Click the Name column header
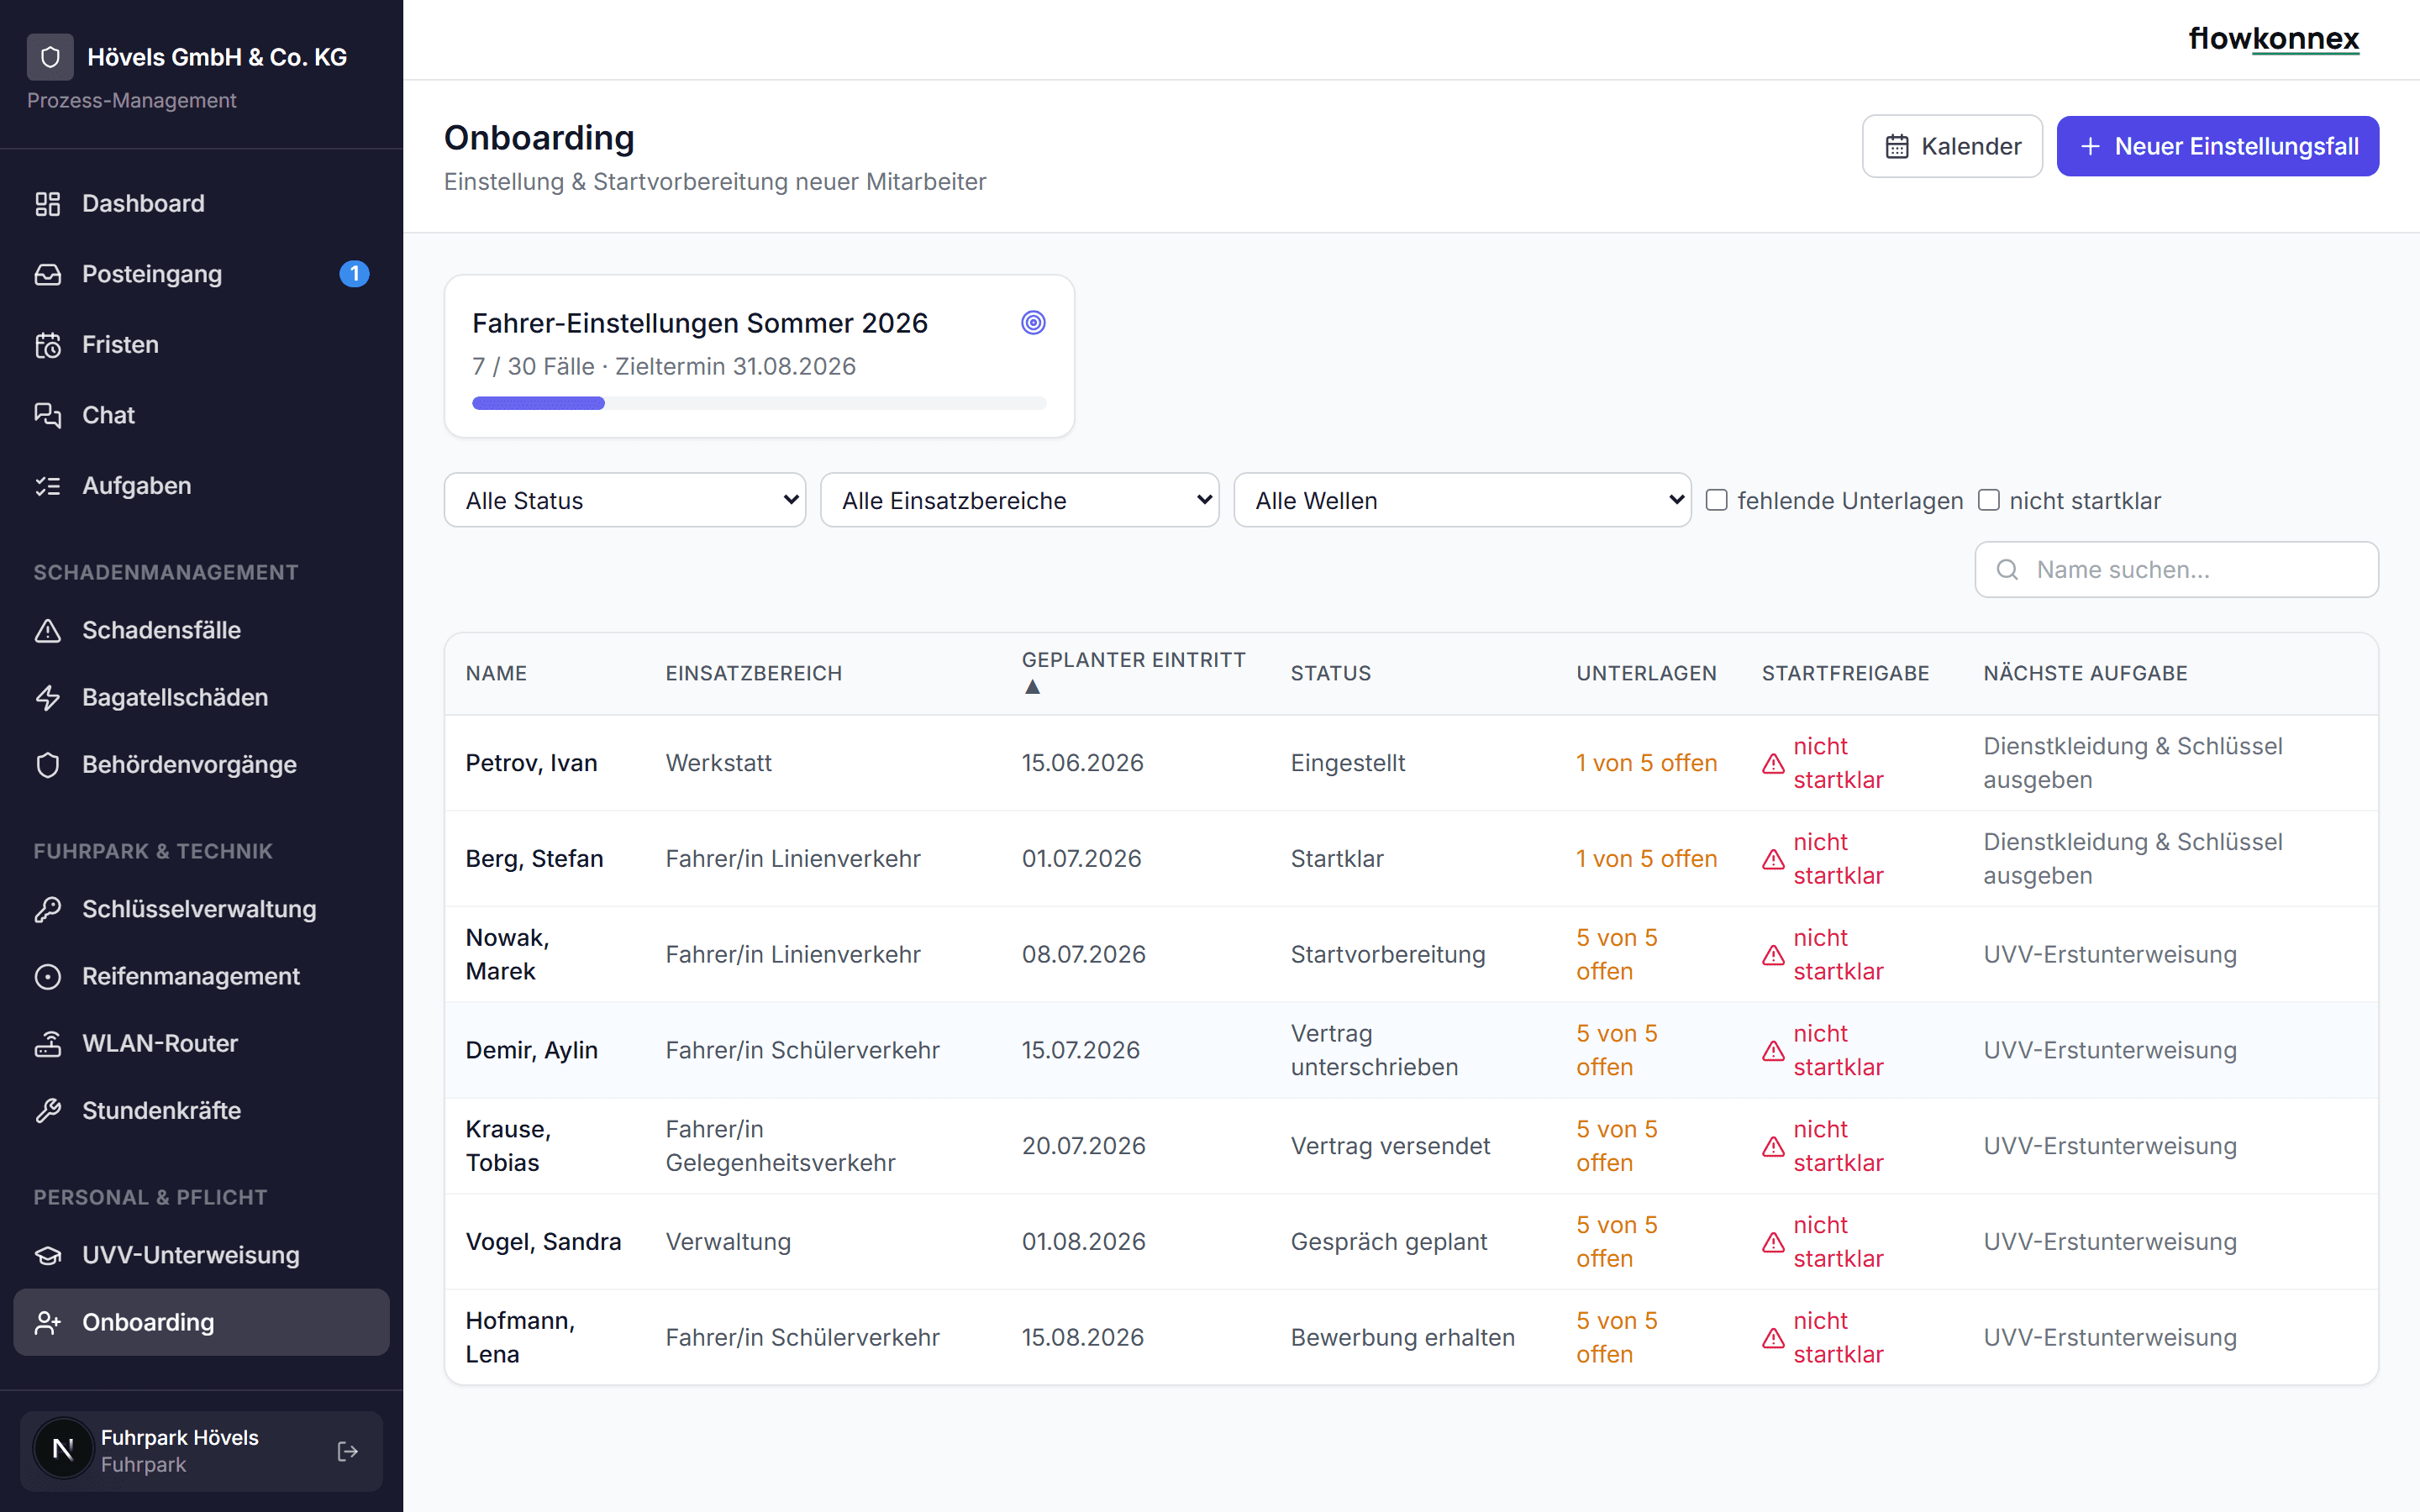 496,673
